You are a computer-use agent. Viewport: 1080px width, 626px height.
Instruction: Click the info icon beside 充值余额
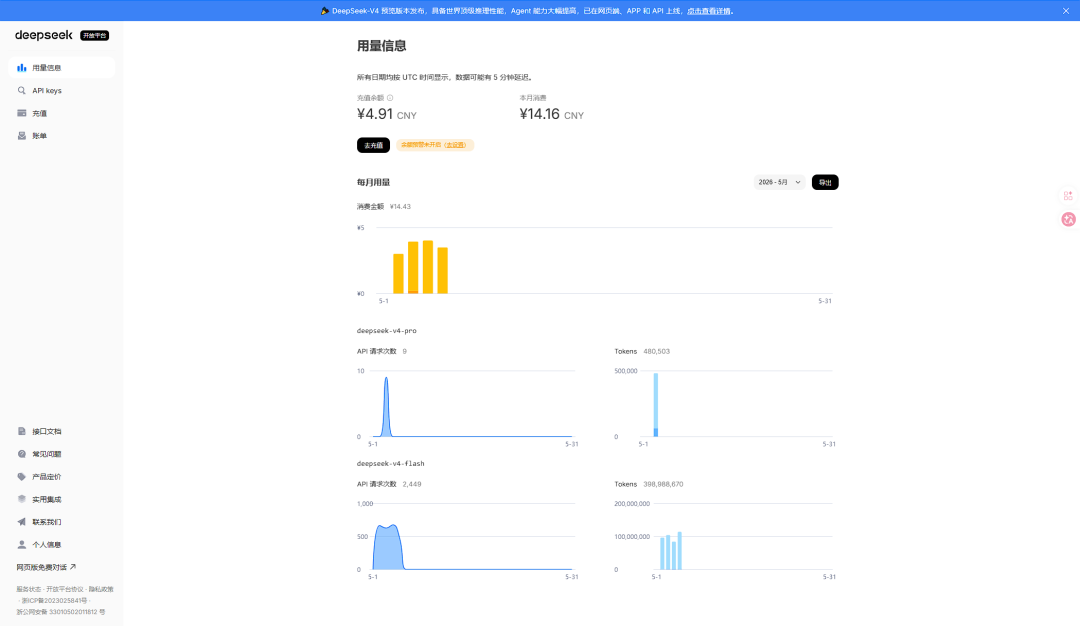[x=390, y=98]
